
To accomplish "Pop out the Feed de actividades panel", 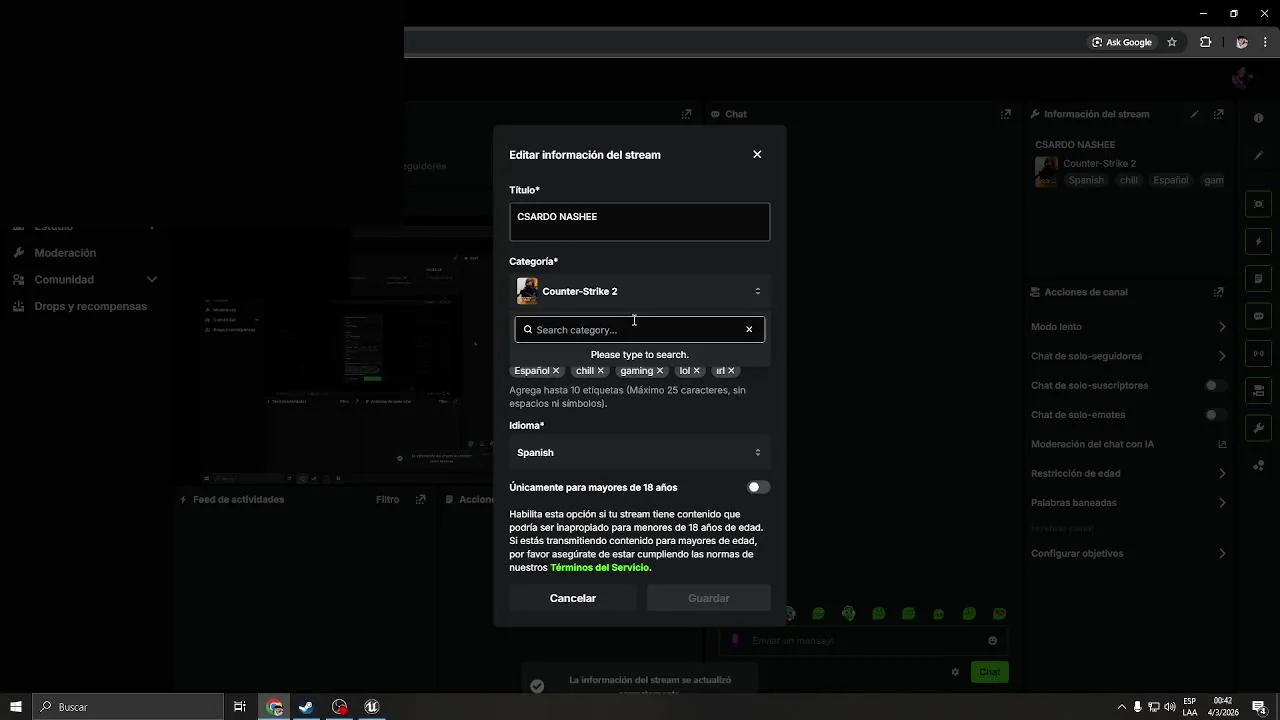I will (421, 499).
